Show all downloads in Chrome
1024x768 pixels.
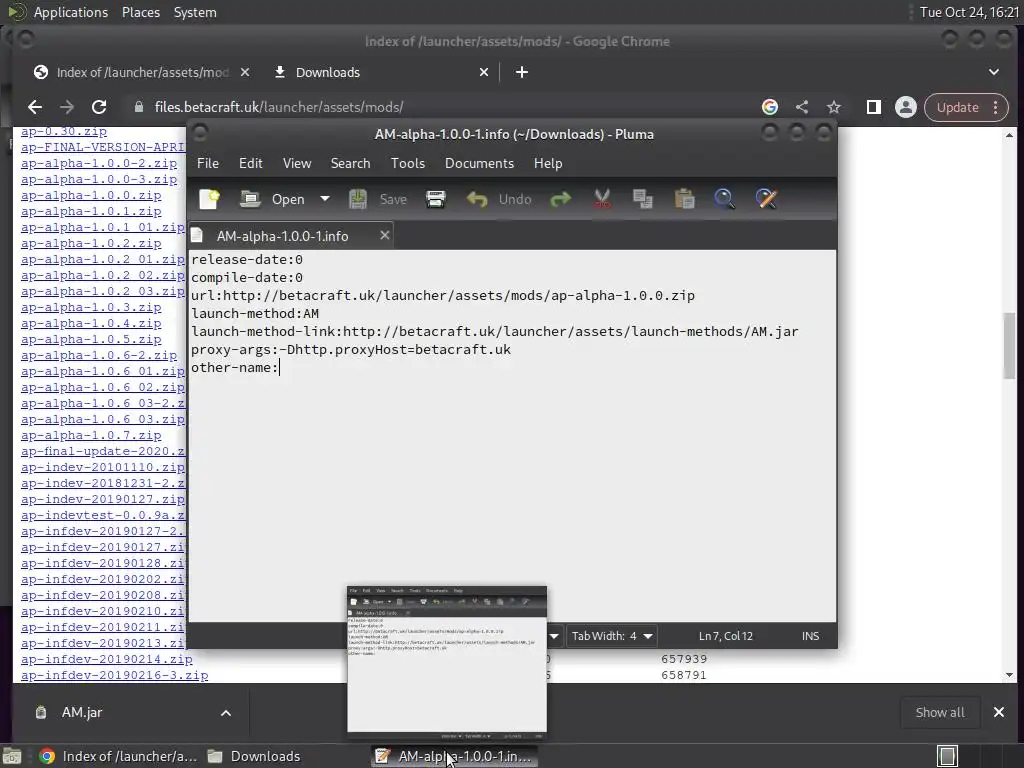tap(940, 712)
